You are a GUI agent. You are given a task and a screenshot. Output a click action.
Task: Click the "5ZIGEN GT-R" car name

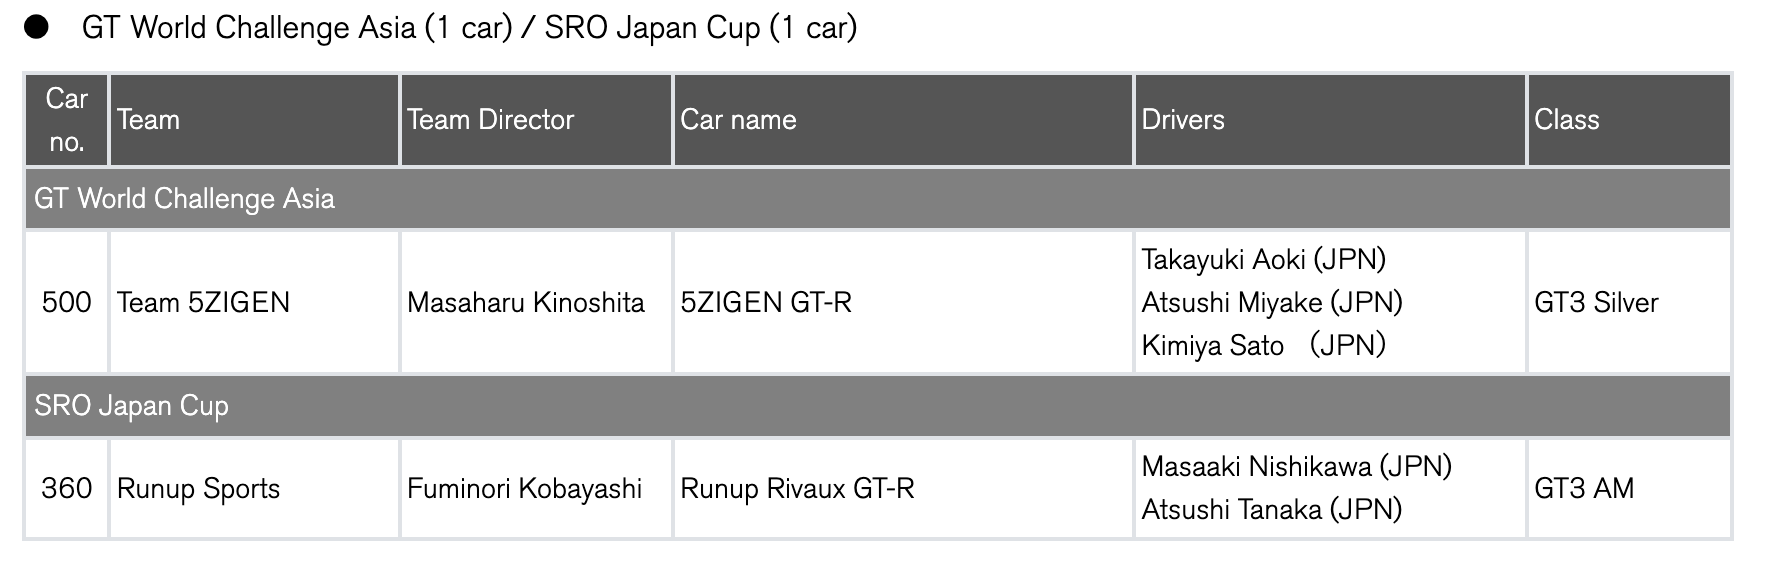point(766,302)
